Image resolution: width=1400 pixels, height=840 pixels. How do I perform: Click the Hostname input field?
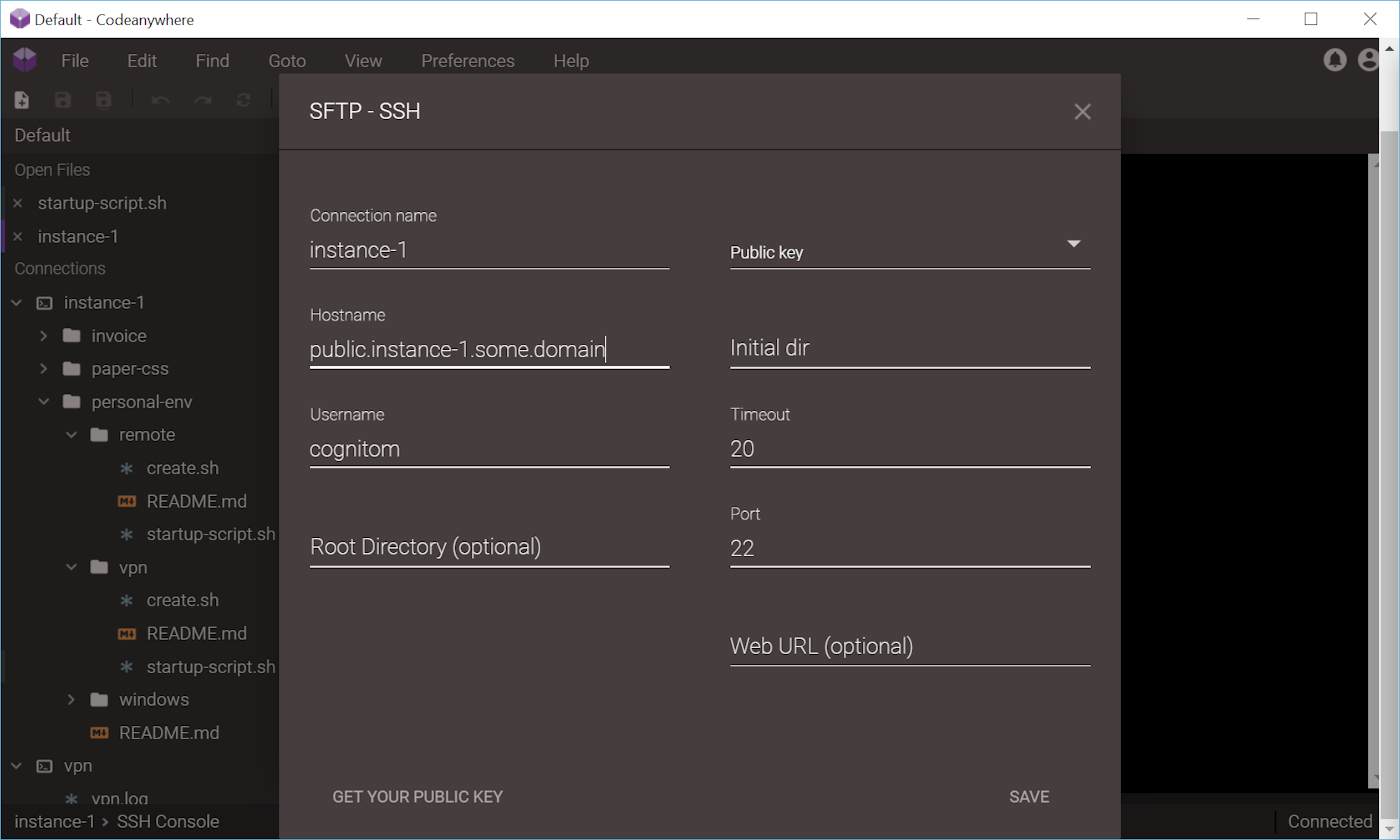pos(490,349)
